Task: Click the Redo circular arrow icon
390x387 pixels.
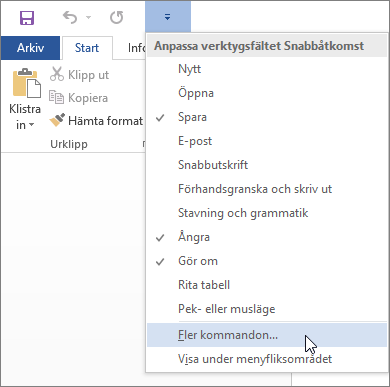Action: pos(117,17)
